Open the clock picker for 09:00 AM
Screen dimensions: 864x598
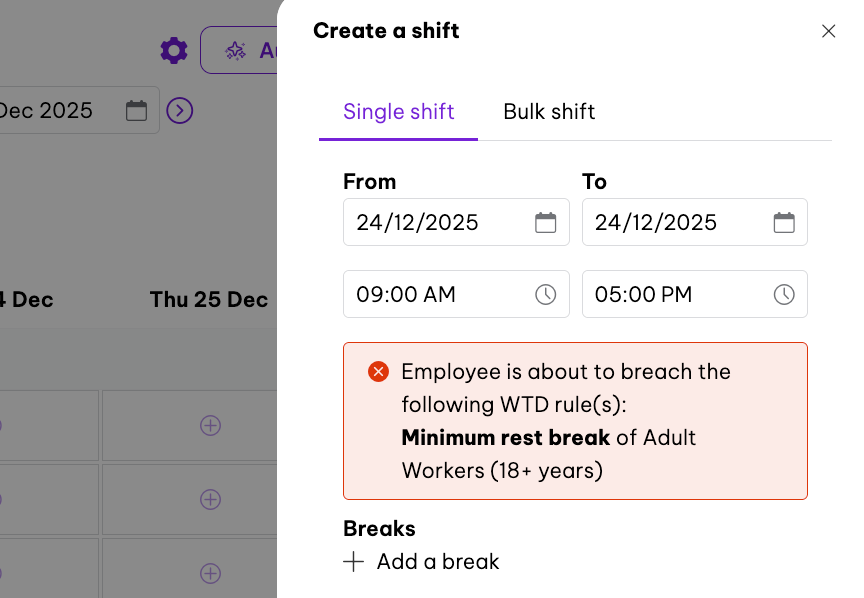[545, 294]
